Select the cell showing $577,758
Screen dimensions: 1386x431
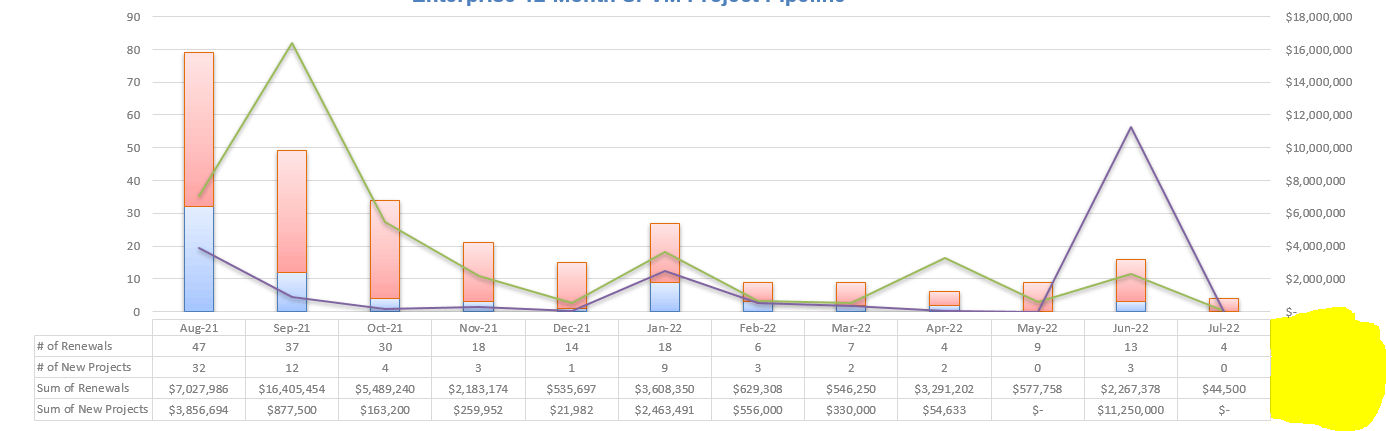click(1037, 388)
